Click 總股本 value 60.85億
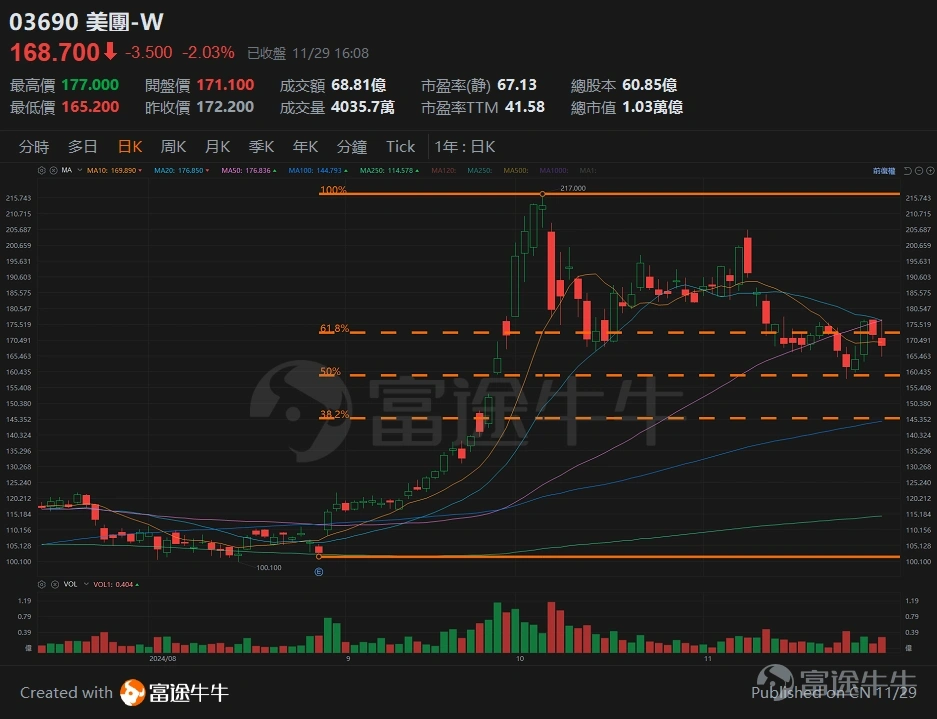 tap(650, 85)
